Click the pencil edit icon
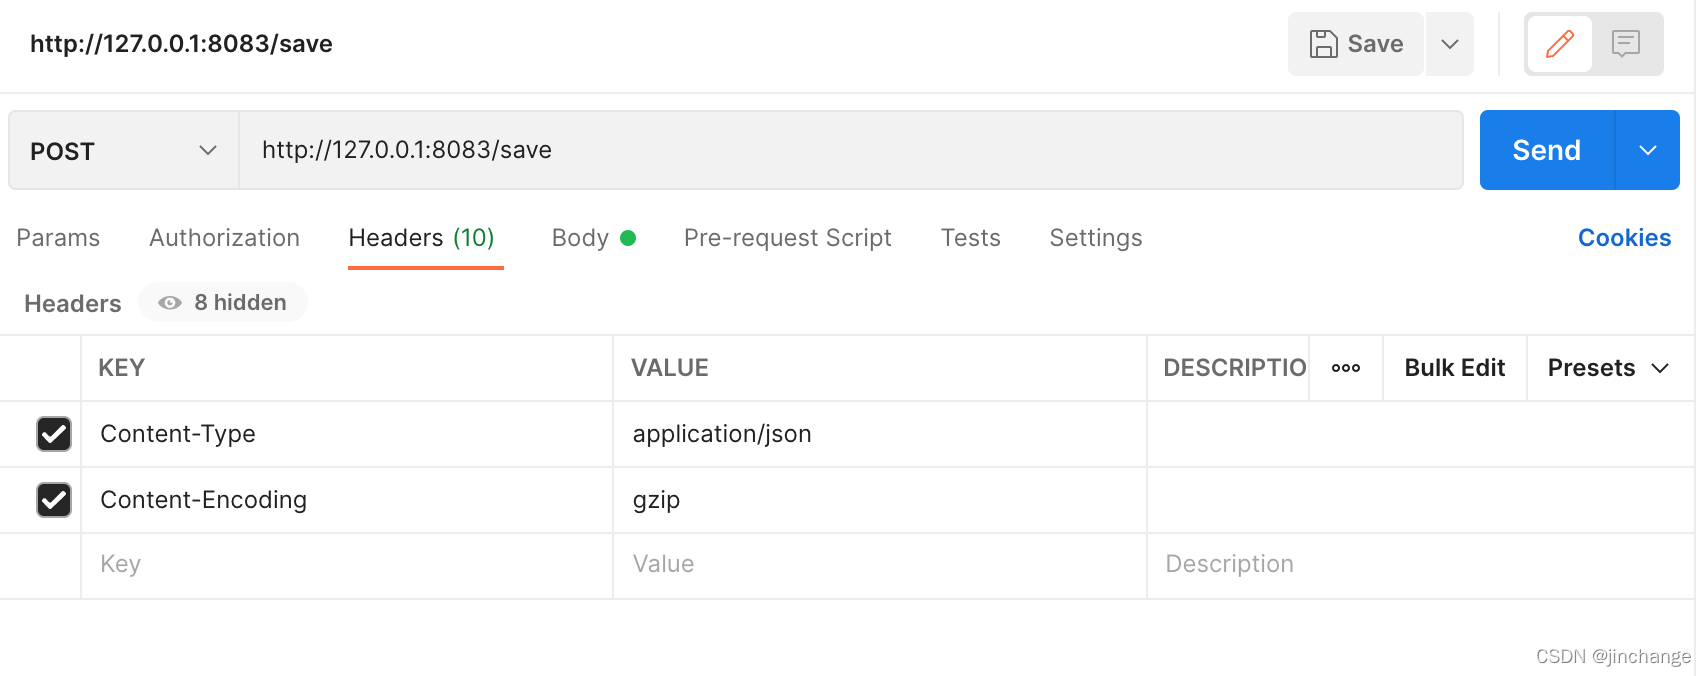Image resolution: width=1706 pixels, height=676 pixels. point(1559,44)
